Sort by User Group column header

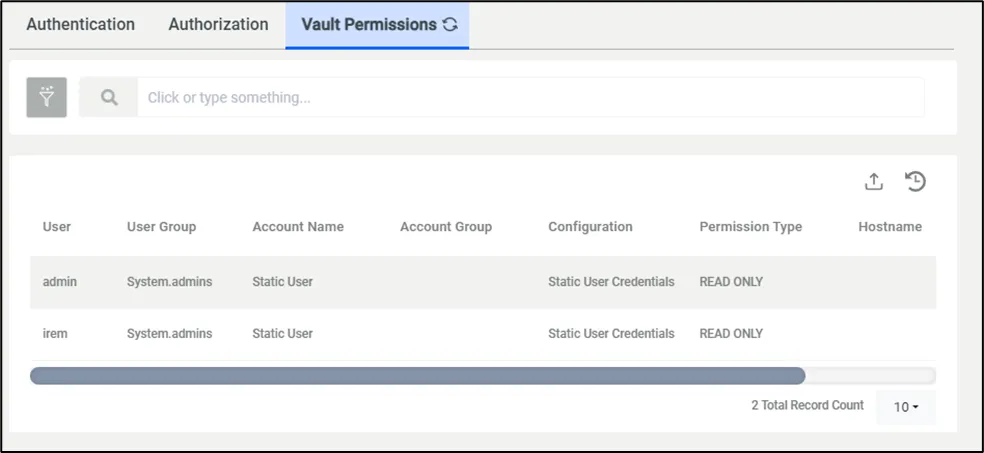[161, 227]
